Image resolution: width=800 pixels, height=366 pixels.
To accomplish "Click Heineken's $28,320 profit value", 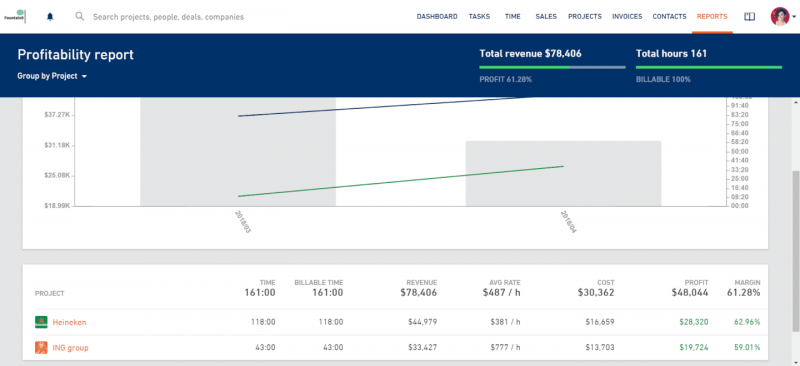I will coord(694,322).
